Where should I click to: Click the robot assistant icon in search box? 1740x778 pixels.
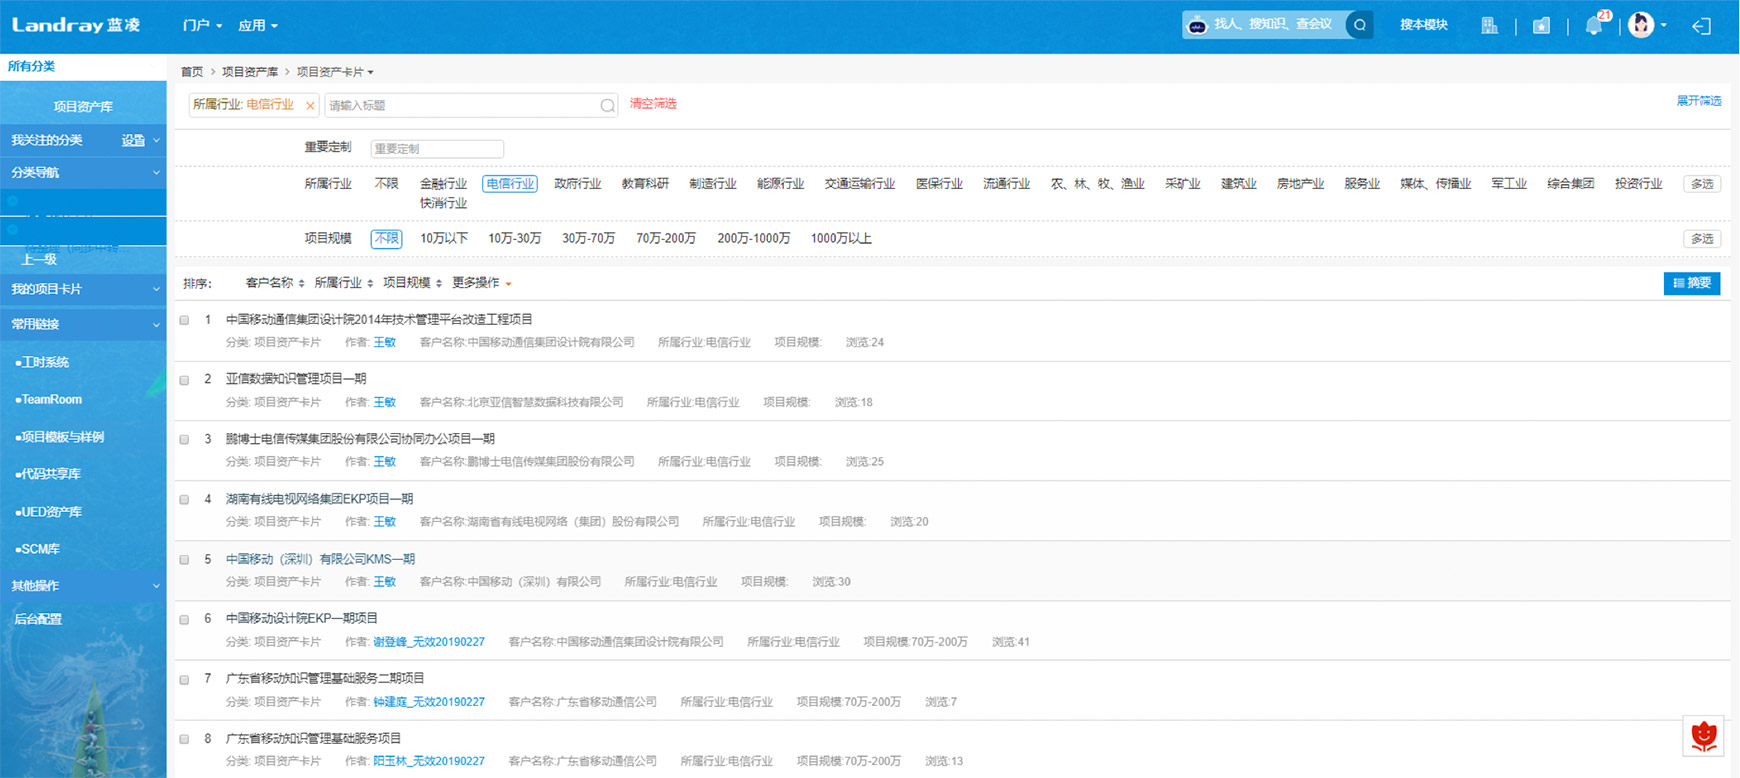[x=1197, y=25]
